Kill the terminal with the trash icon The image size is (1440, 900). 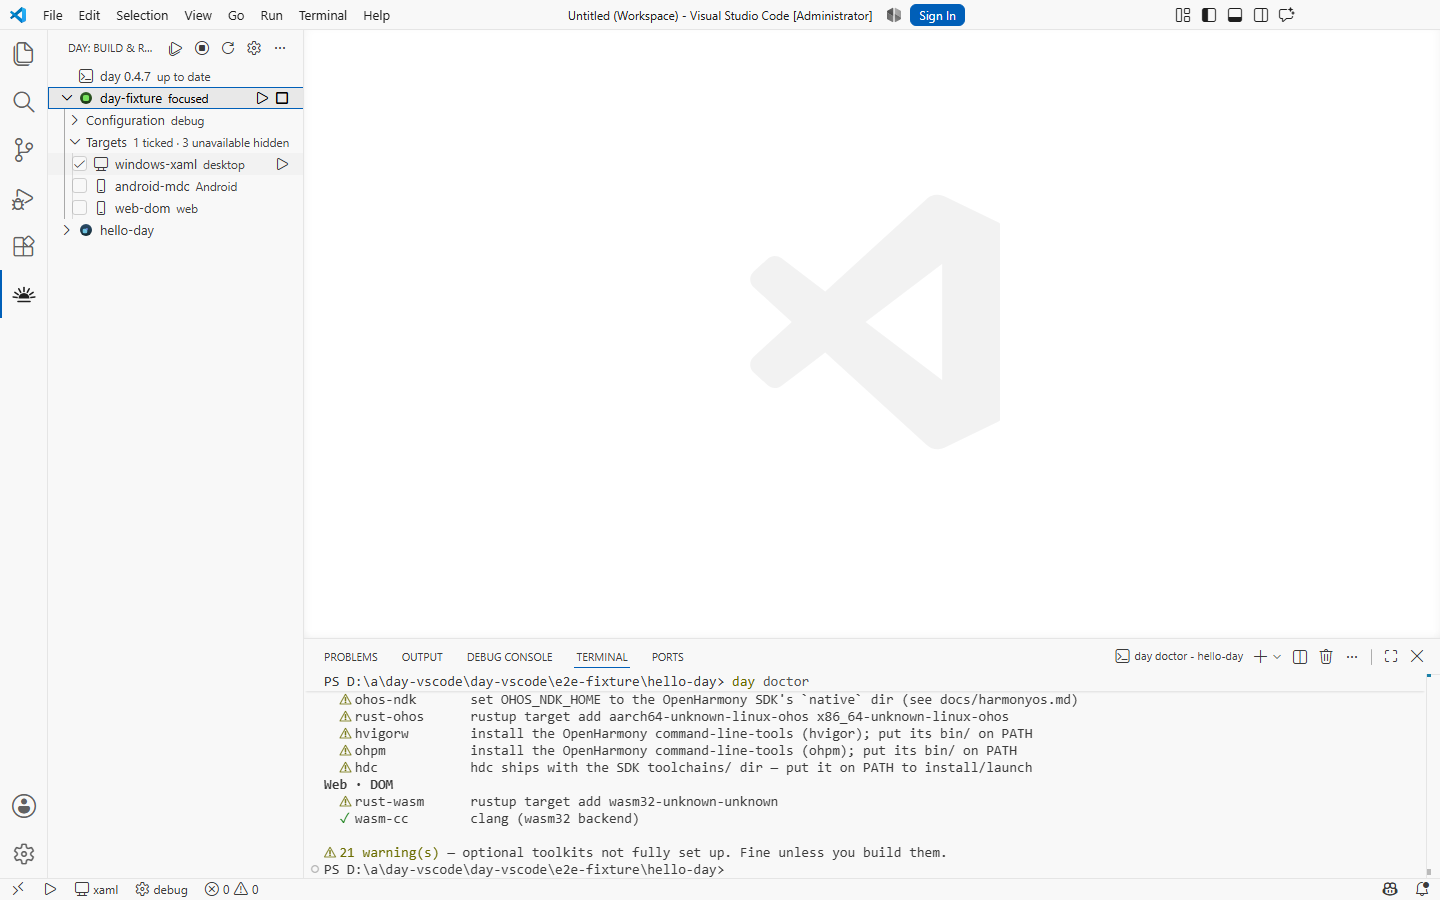click(x=1326, y=656)
